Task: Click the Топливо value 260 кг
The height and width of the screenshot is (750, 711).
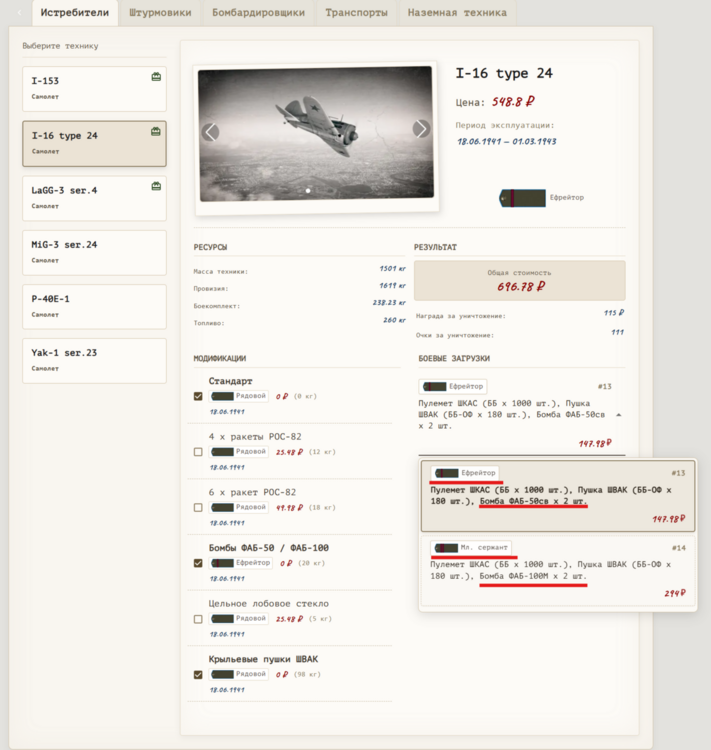Action: coord(394,320)
